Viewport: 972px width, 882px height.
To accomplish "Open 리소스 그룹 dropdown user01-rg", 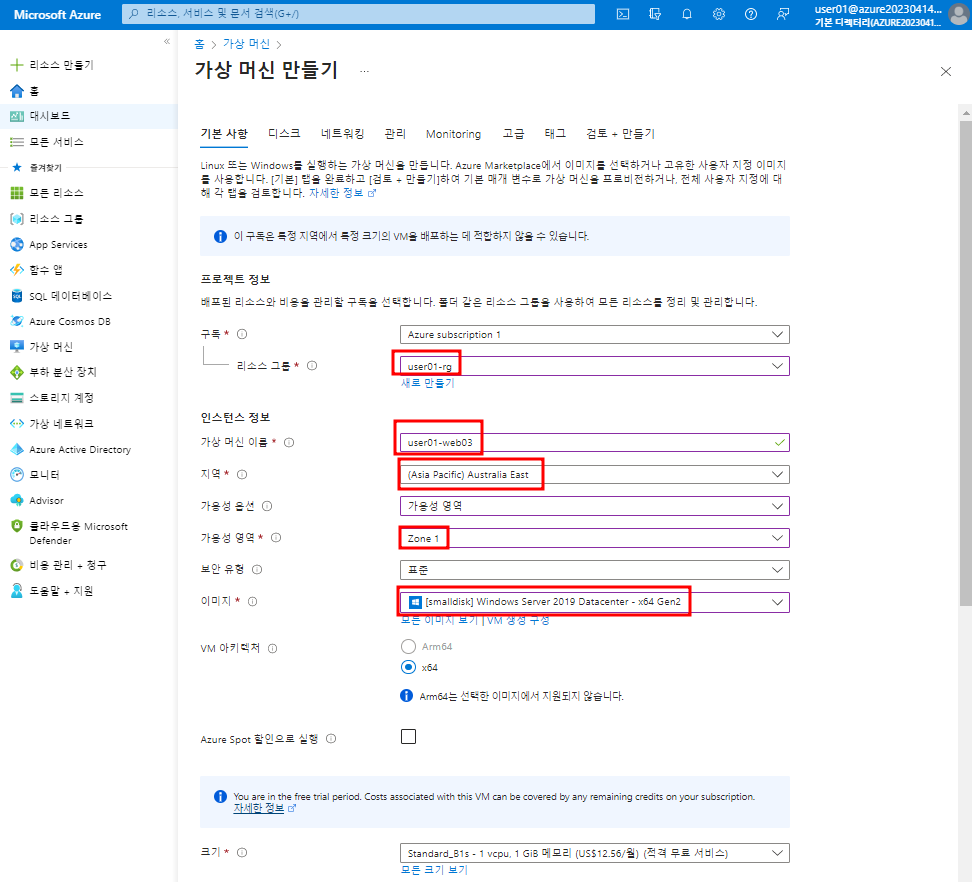I will tap(594, 366).
